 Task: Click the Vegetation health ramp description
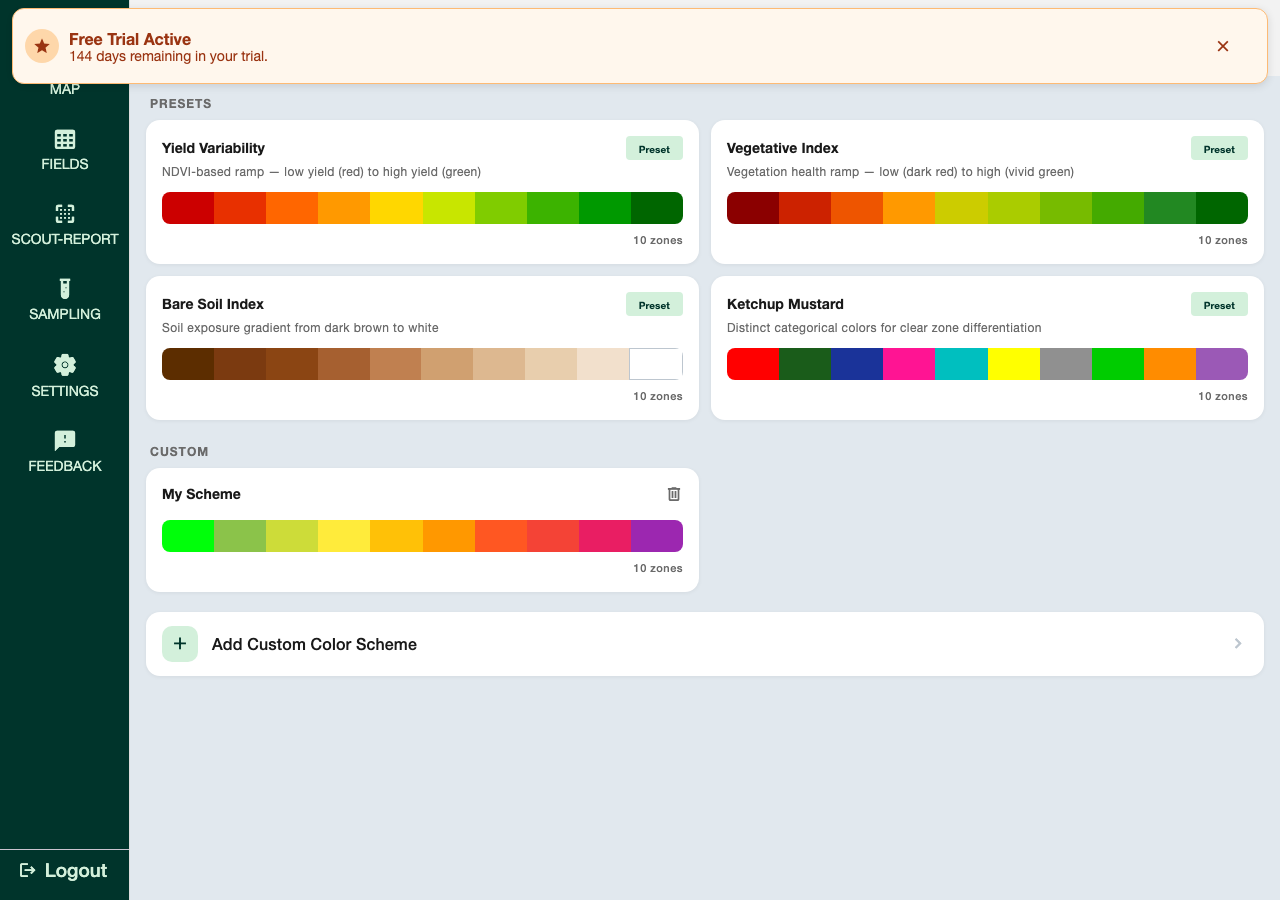[x=900, y=172]
